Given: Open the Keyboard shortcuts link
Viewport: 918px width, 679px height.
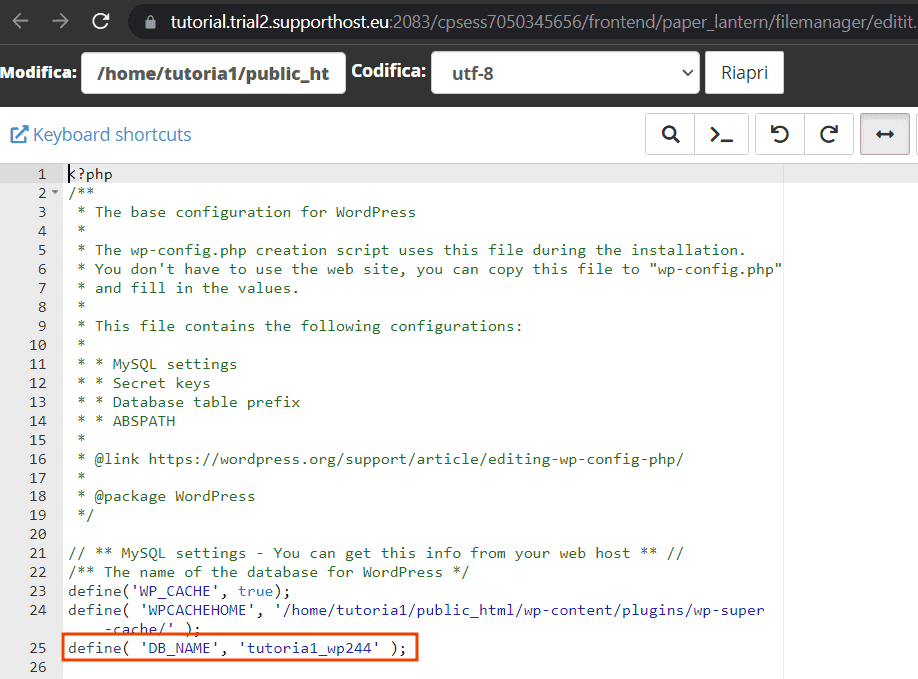Looking at the screenshot, I should pos(112,135).
